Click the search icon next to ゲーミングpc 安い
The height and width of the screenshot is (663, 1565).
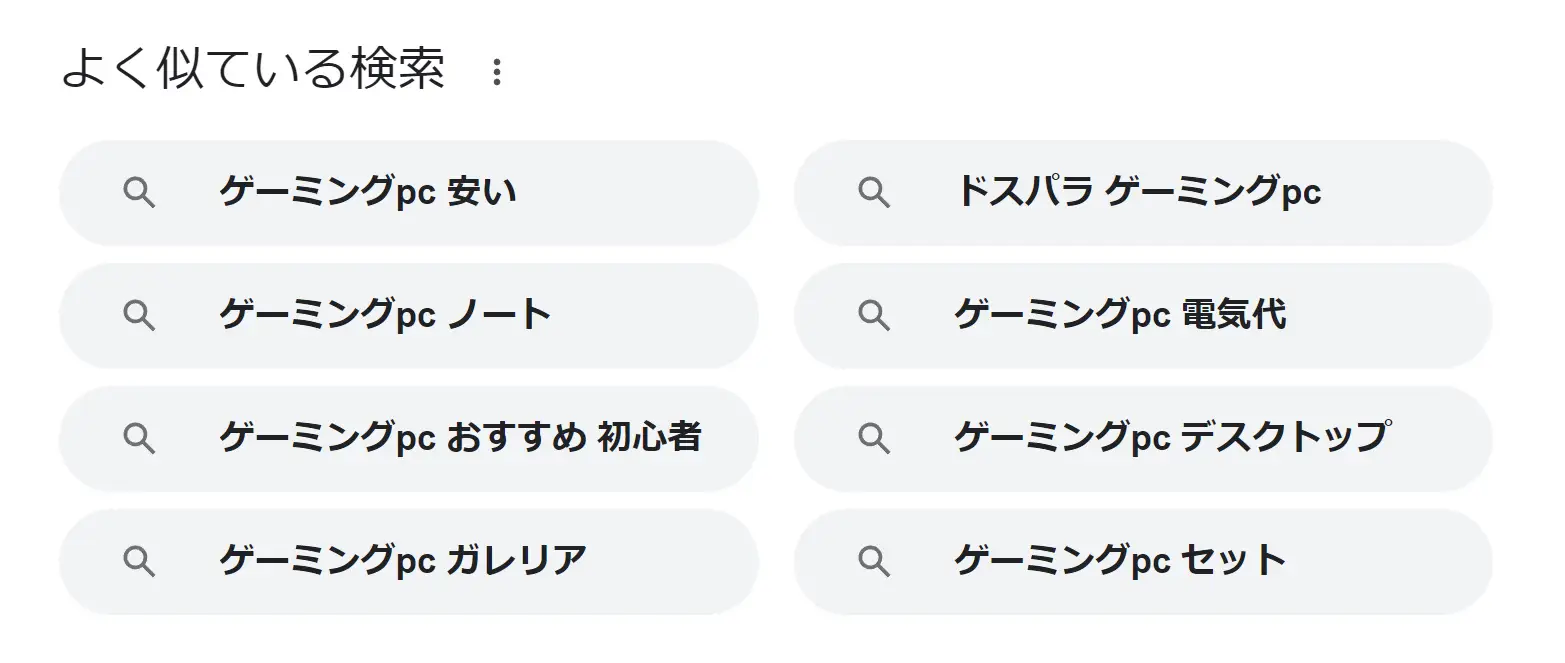139,192
